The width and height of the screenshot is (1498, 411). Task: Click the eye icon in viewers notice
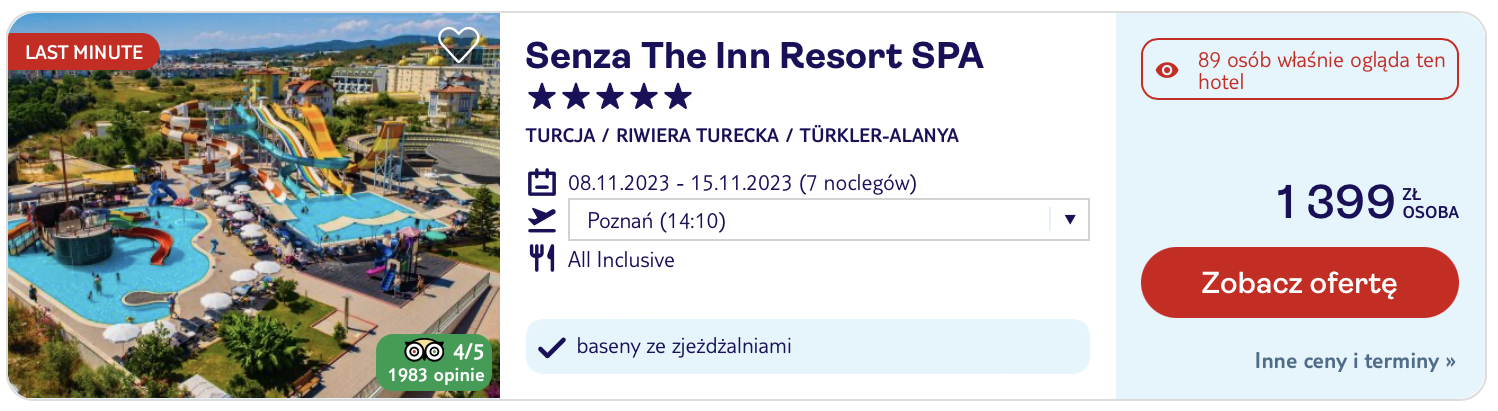[x=1166, y=70]
